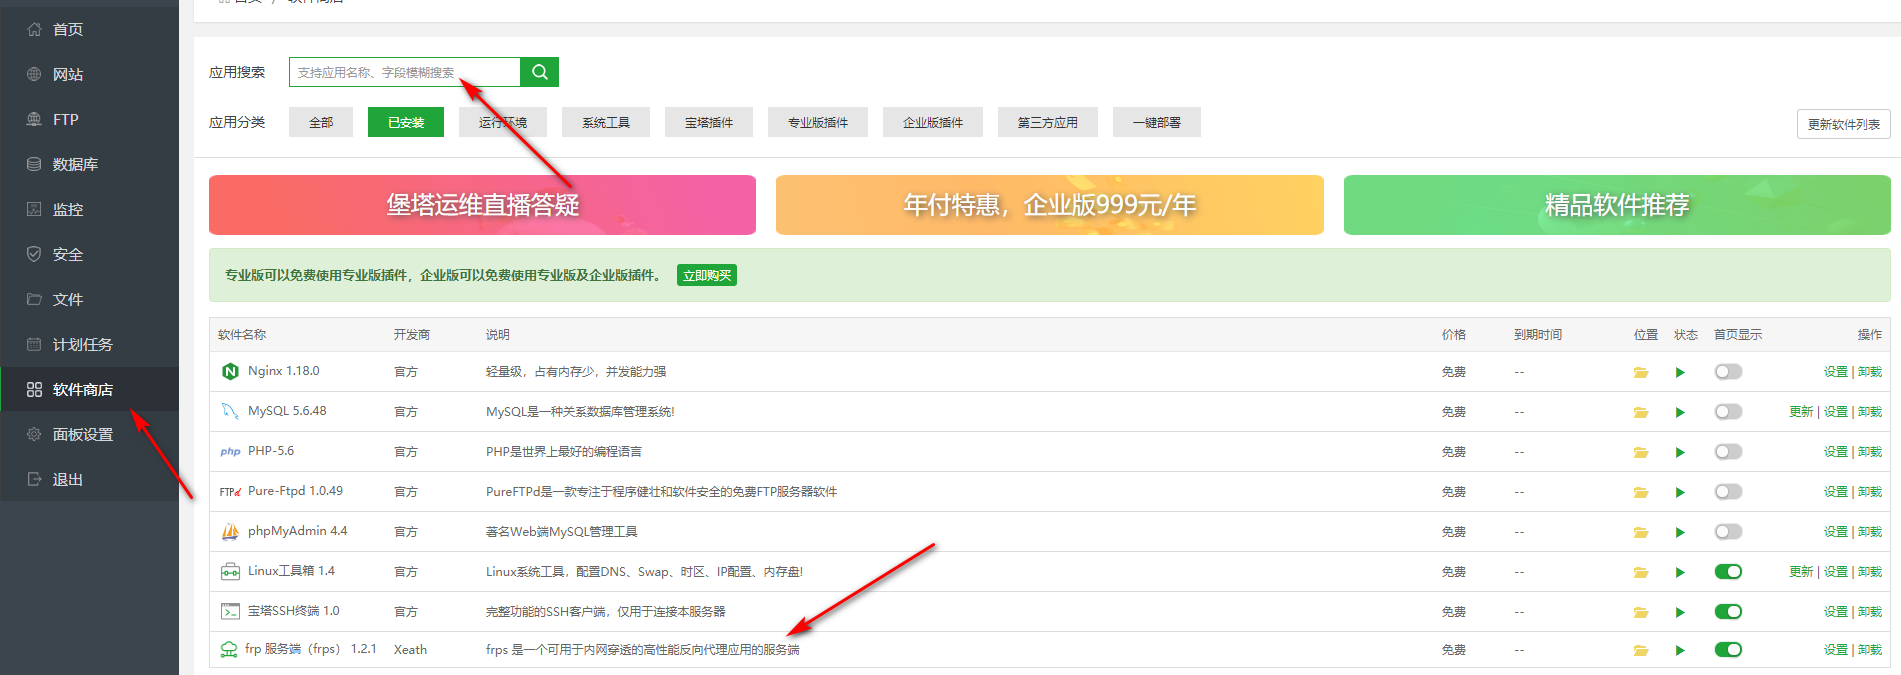Open 网站 in the sidebar
Screen dimensions: 1901x675
(x=89, y=74)
